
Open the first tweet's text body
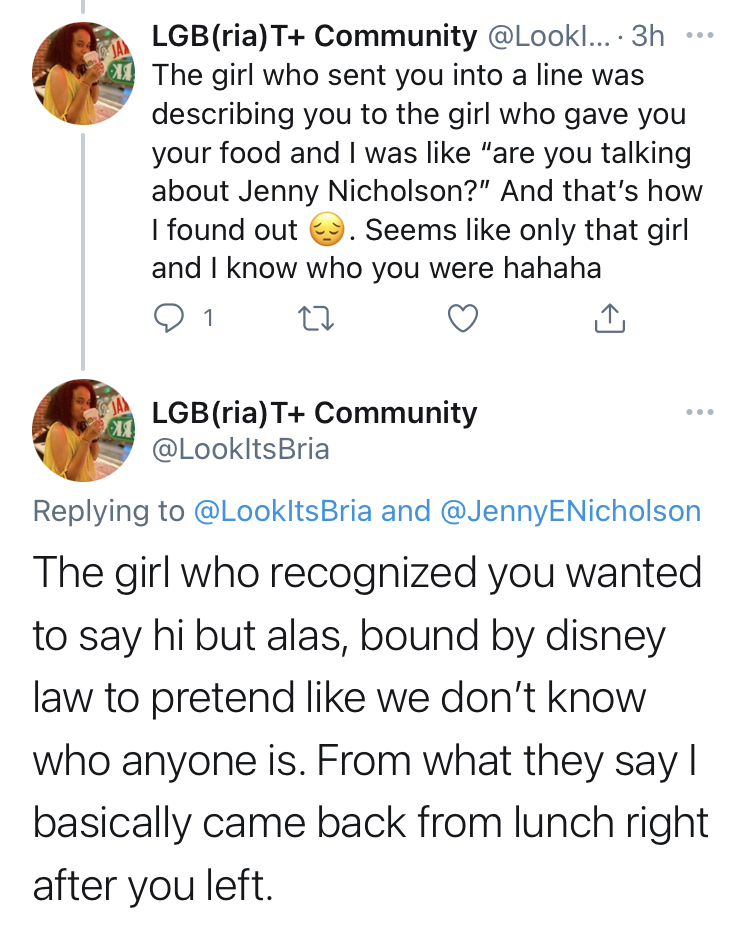tap(427, 171)
